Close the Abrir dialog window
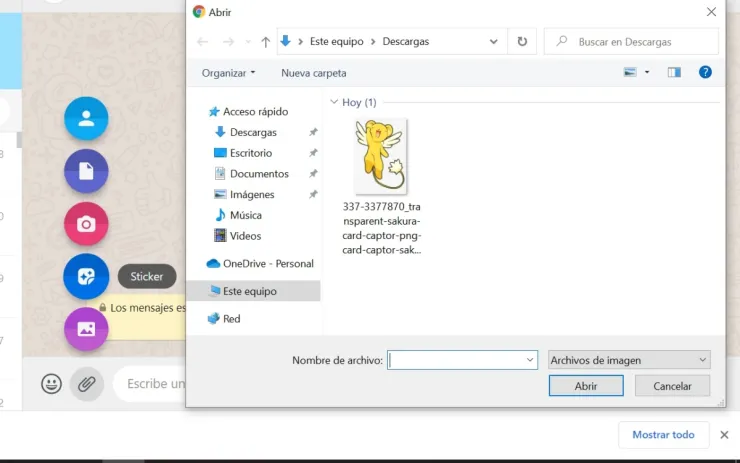The width and height of the screenshot is (740, 463). 711,12
